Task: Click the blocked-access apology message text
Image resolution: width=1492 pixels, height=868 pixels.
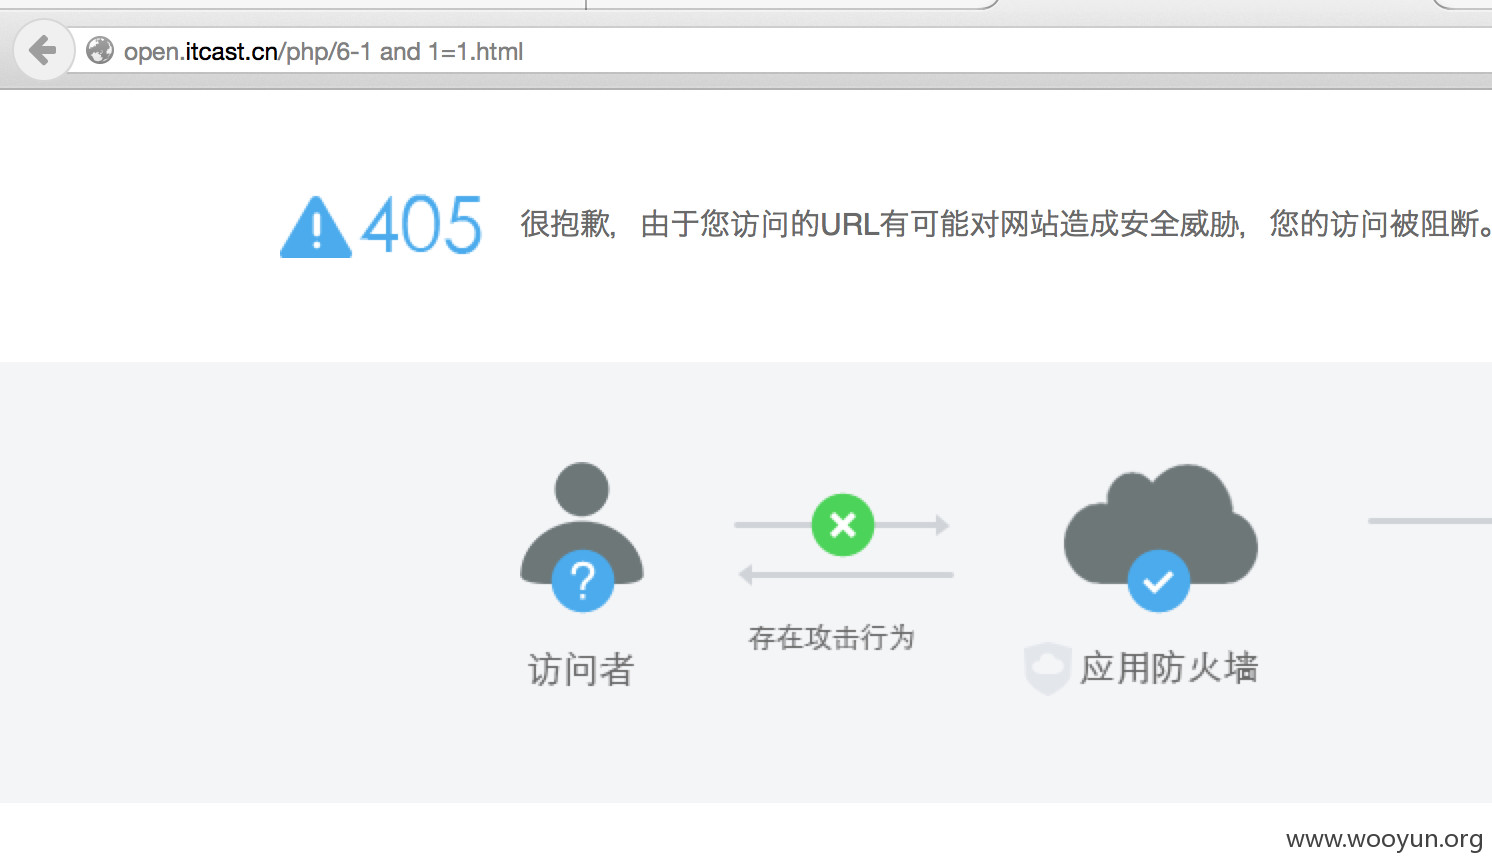Action: pyautogui.click(x=1005, y=224)
